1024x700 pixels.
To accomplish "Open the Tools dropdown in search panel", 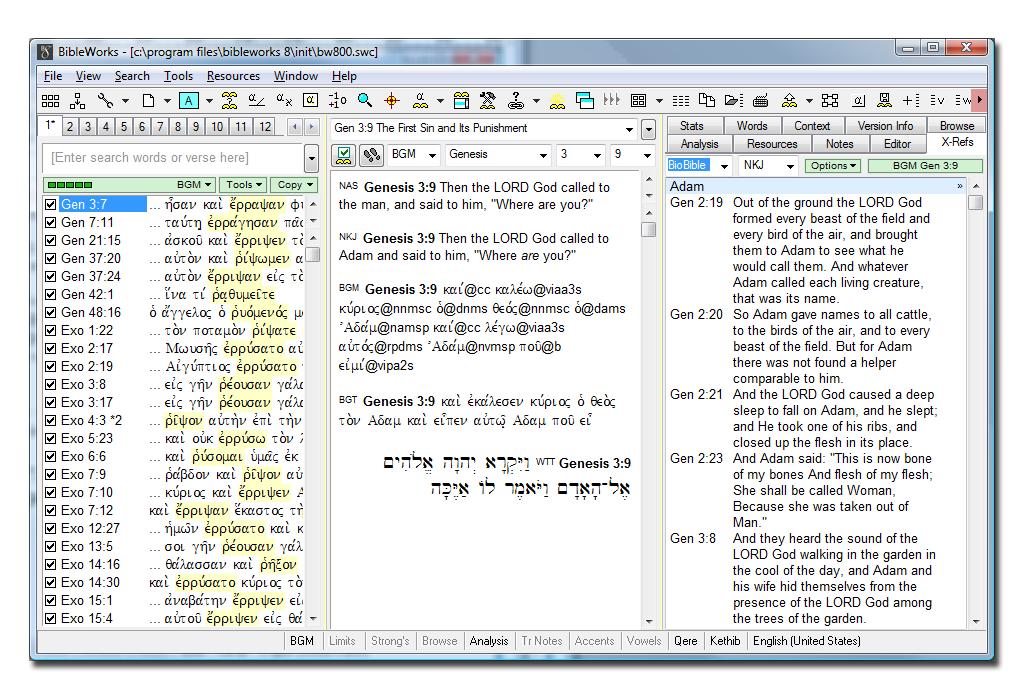I will point(244,185).
